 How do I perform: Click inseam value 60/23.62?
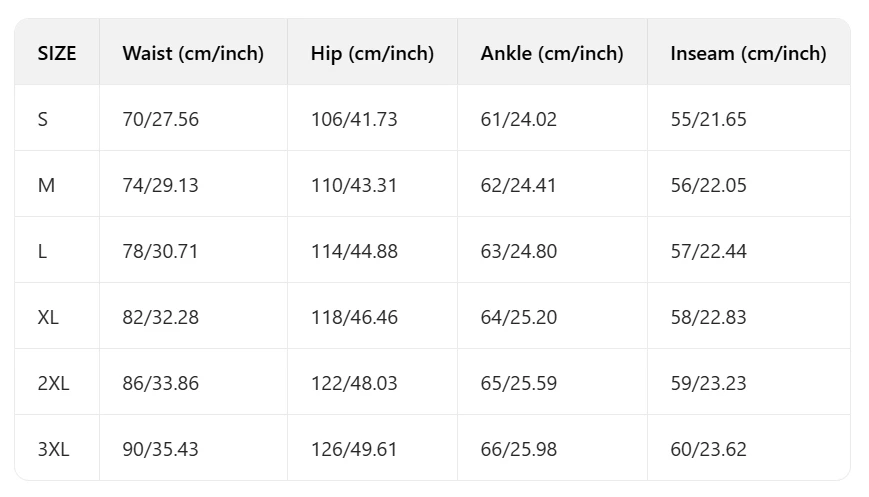(708, 449)
